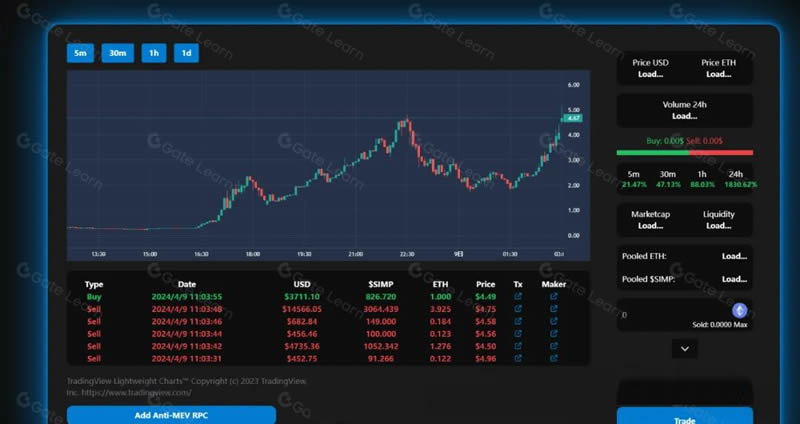Screen dimensions: 800x424
Task: Click the 4.47 current price label on chart
Action: coord(574,118)
